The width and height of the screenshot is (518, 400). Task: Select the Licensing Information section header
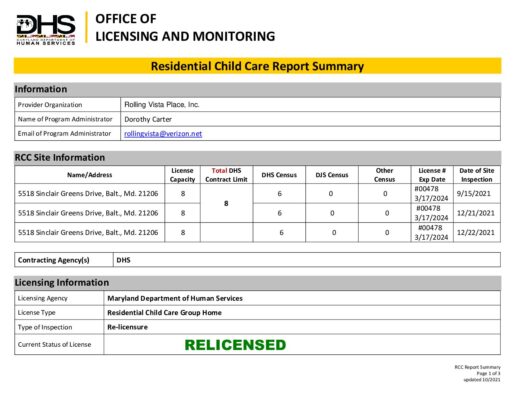[x=257, y=283]
